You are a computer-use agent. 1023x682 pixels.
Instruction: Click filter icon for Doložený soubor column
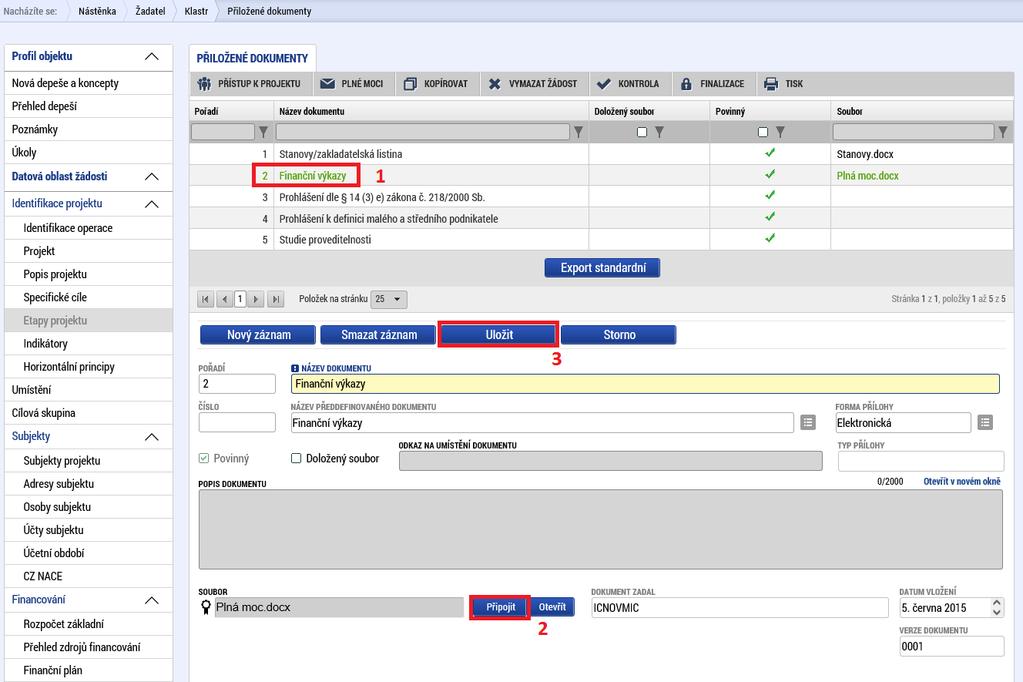tap(659, 132)
